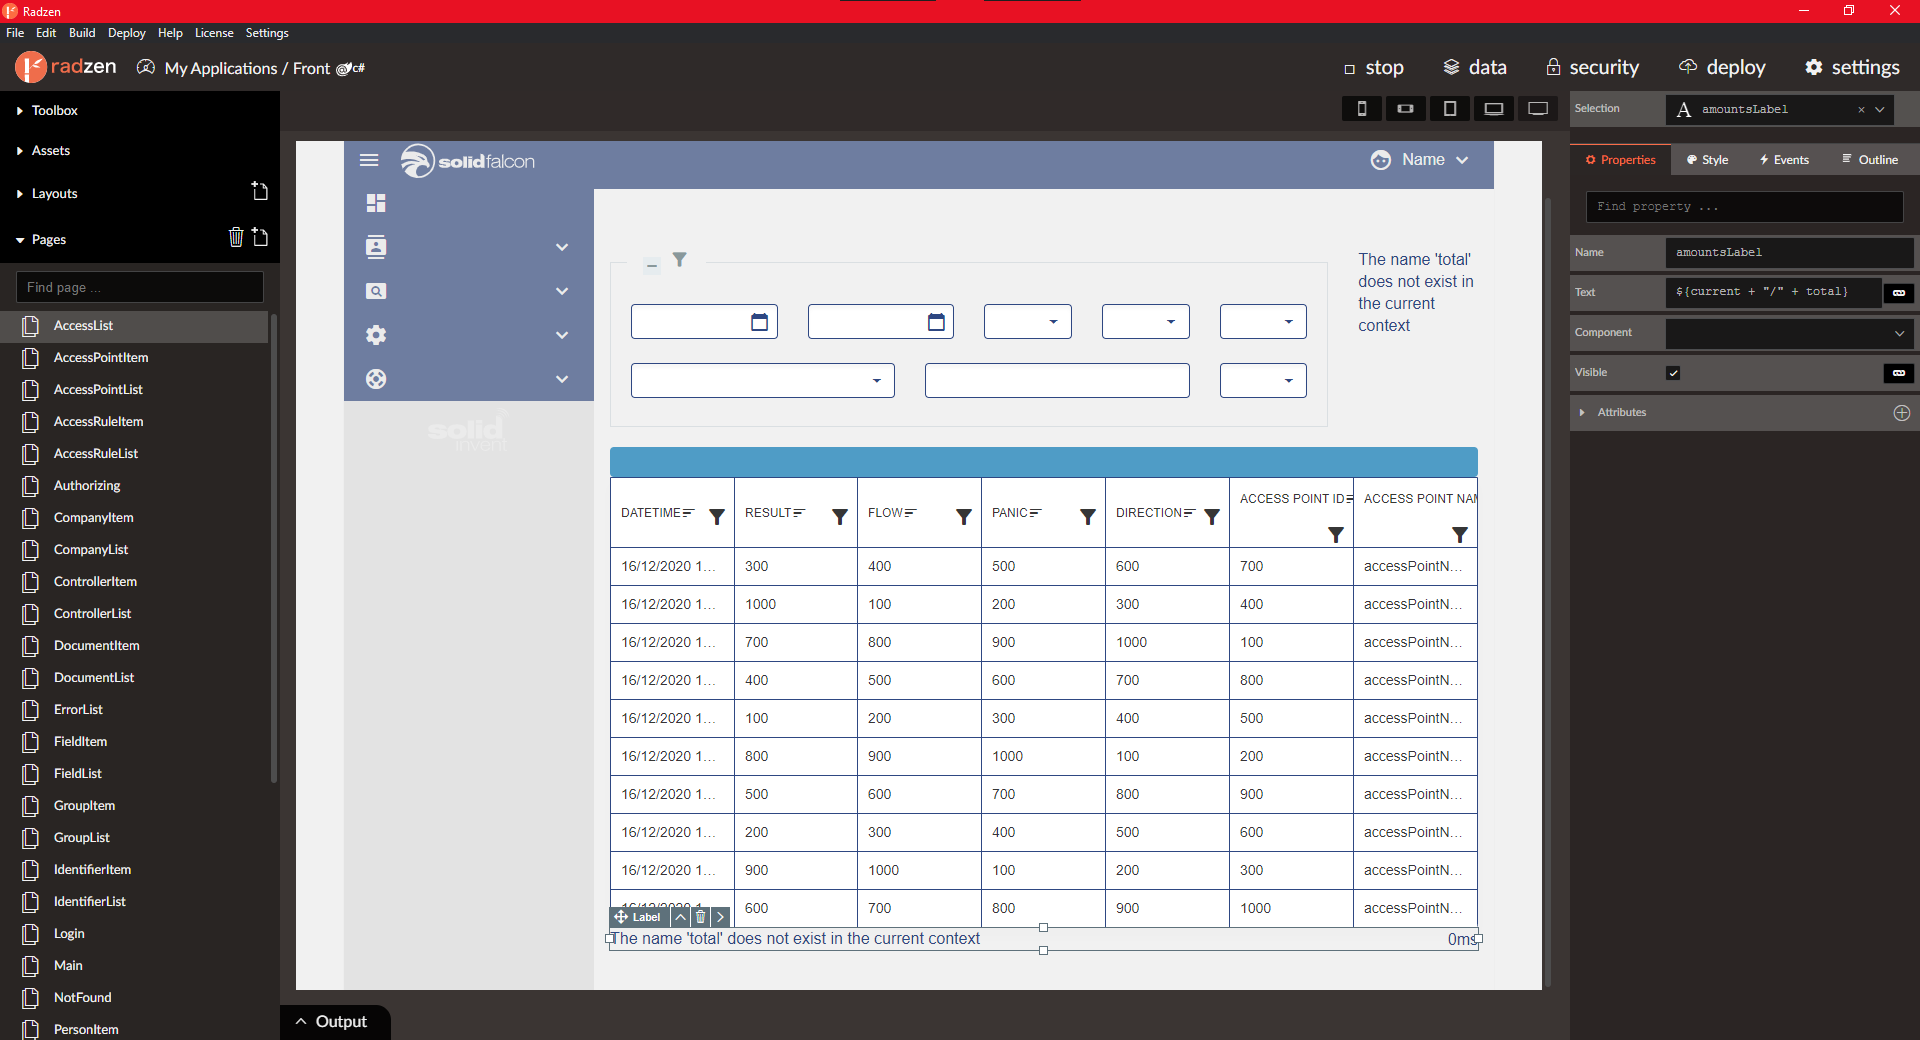Open the data section
The height and width of the screenshot is (1040, 1920).
click(x=1475, y=68)
